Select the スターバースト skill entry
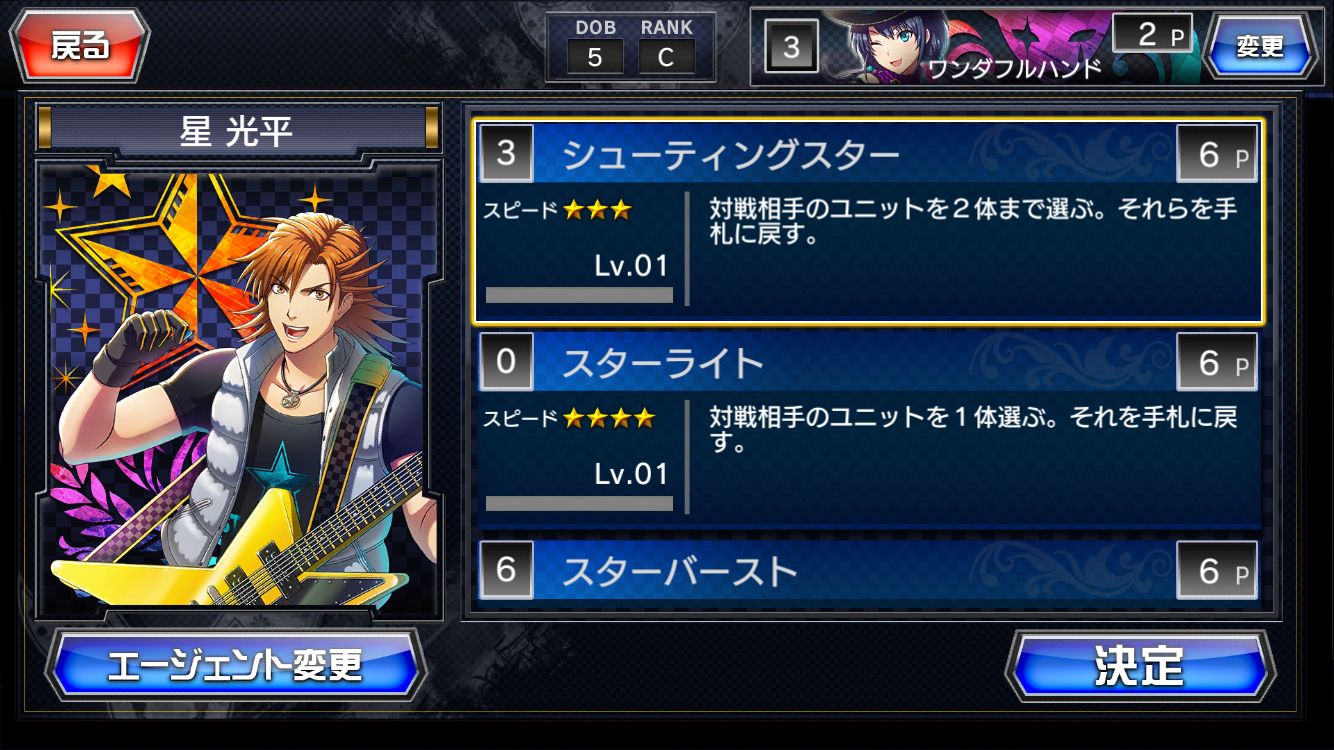 (x=868, y=570)
